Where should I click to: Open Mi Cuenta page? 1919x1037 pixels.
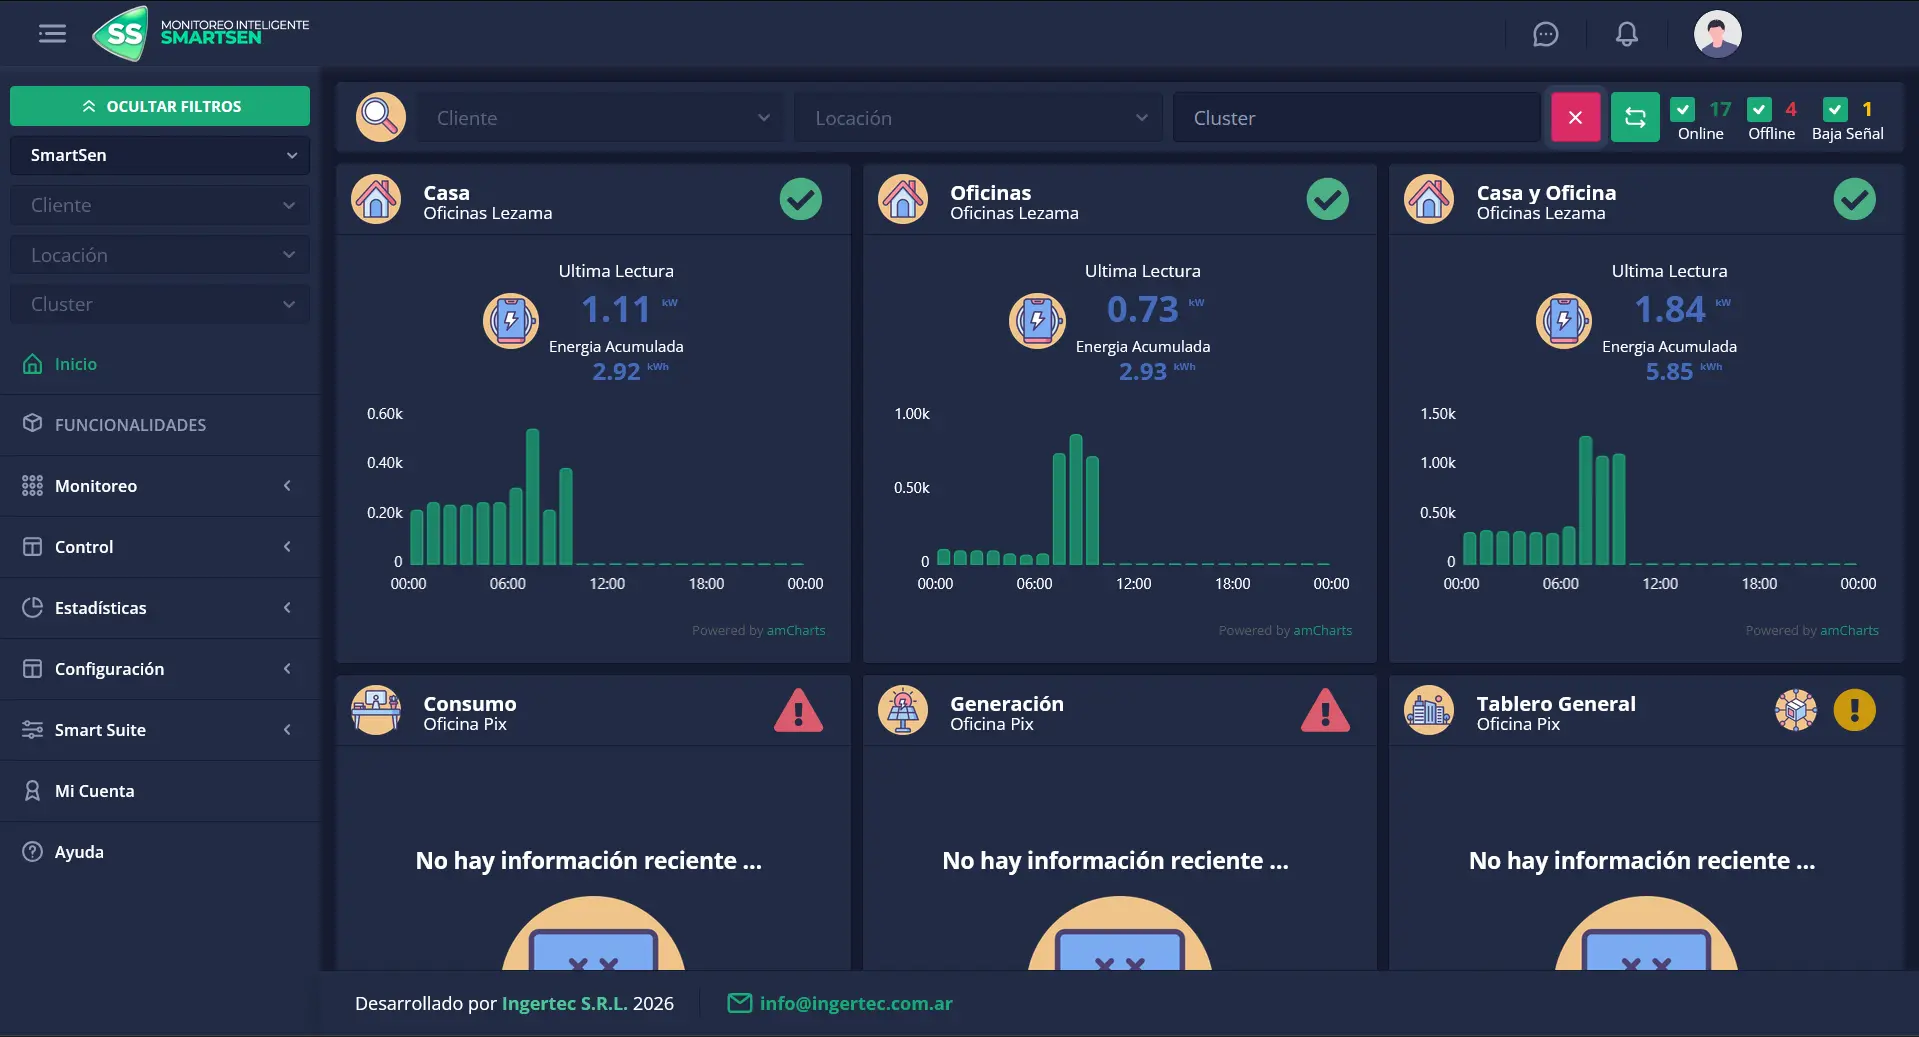160,791
